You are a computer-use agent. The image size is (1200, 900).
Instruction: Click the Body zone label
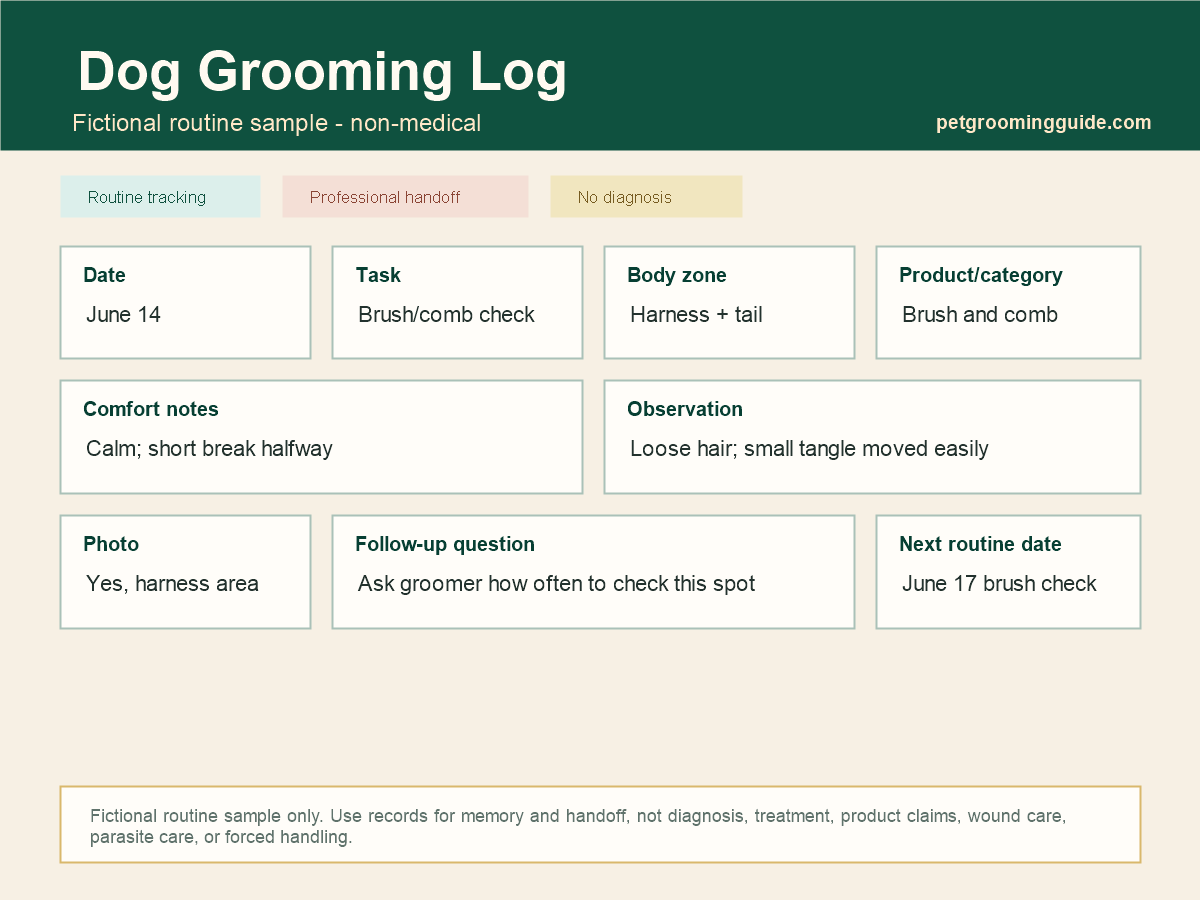point(677,275)
